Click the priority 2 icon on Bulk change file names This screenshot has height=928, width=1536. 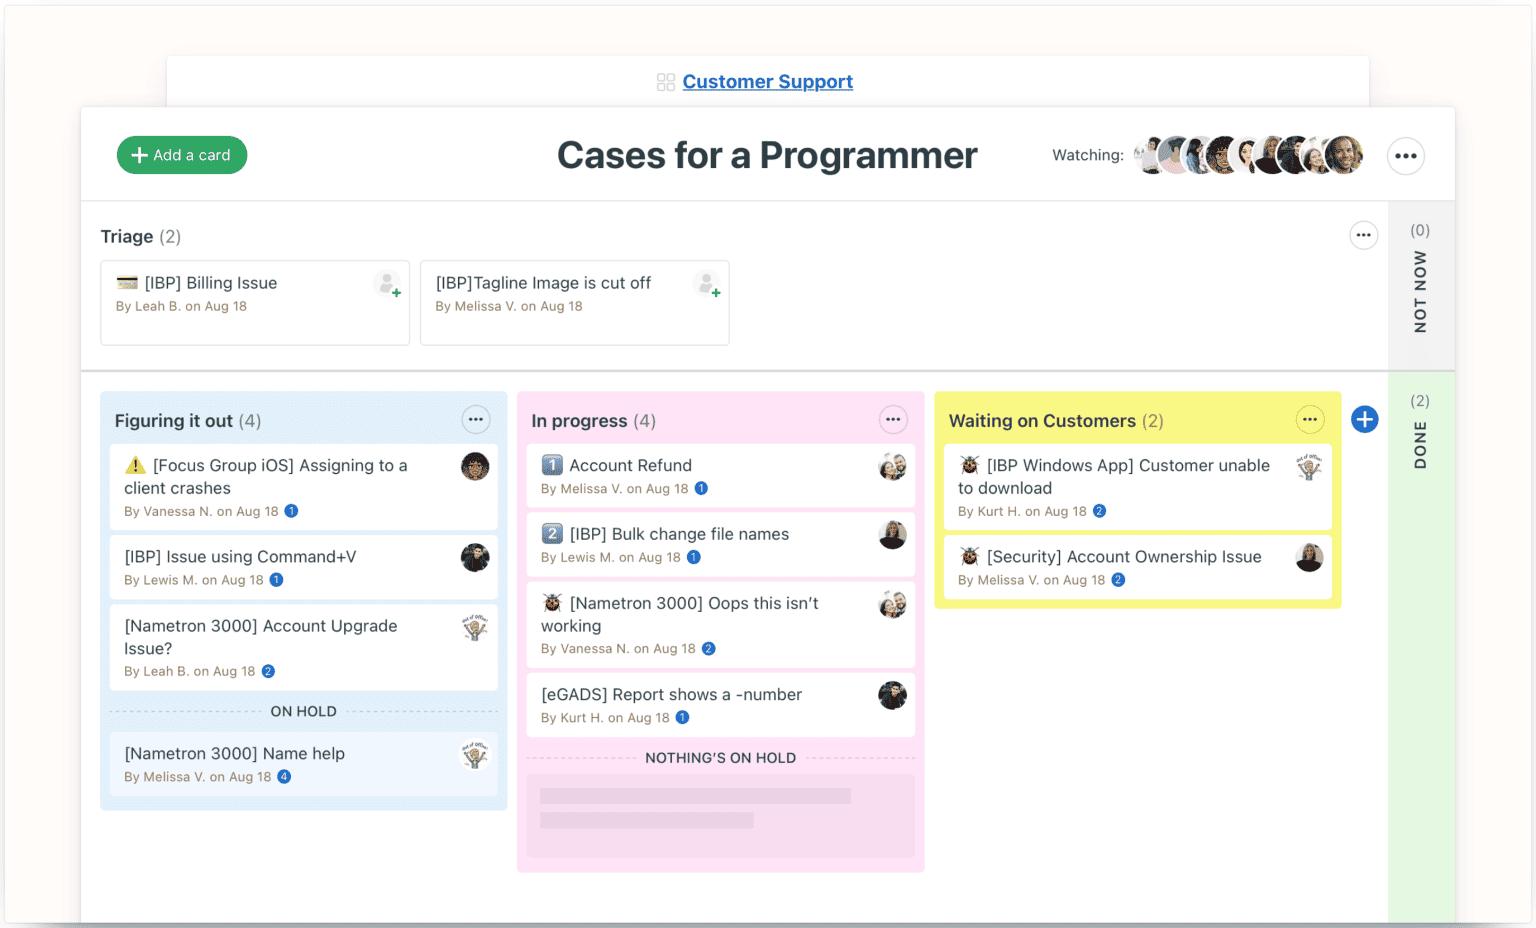[552, 534]
